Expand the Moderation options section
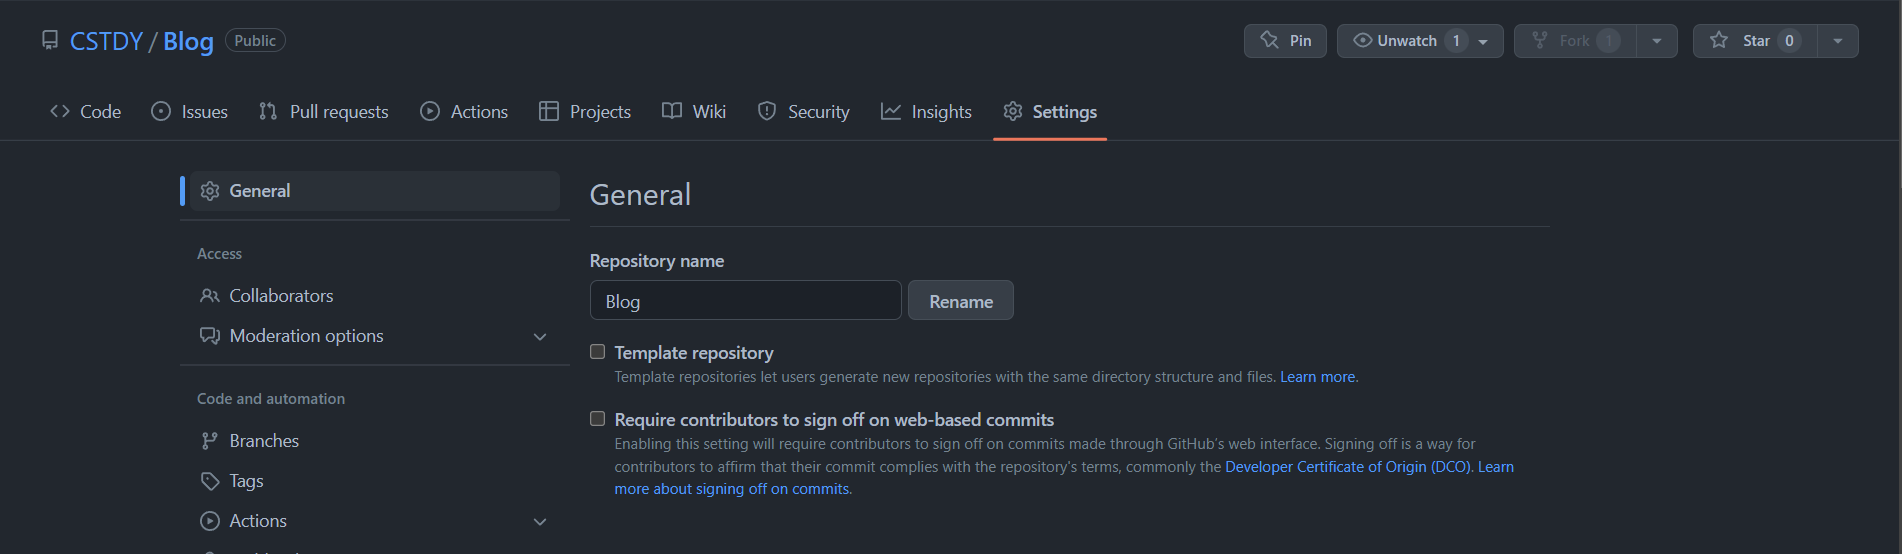Viewport: 1902px width, 554px height. (x=540, y=337)
